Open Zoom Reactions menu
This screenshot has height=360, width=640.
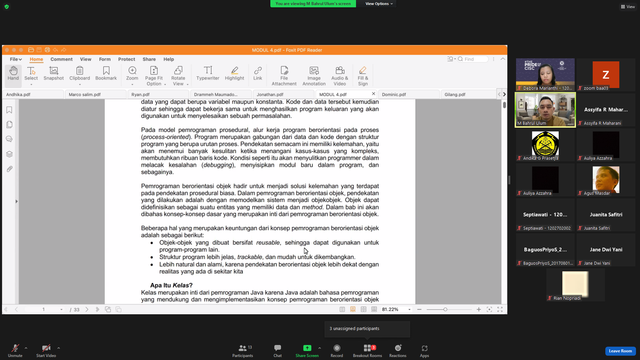point(398,351)
